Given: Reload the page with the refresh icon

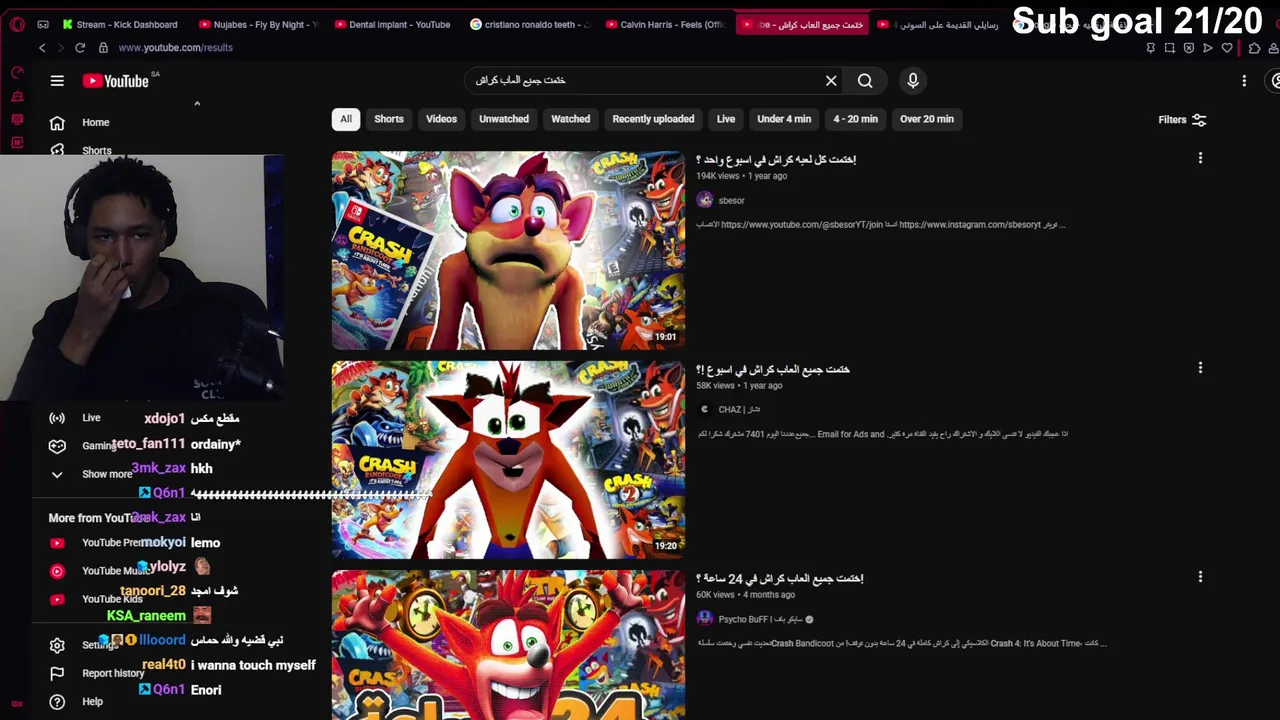Looking at the screenshot, I should tap(79, 48).
